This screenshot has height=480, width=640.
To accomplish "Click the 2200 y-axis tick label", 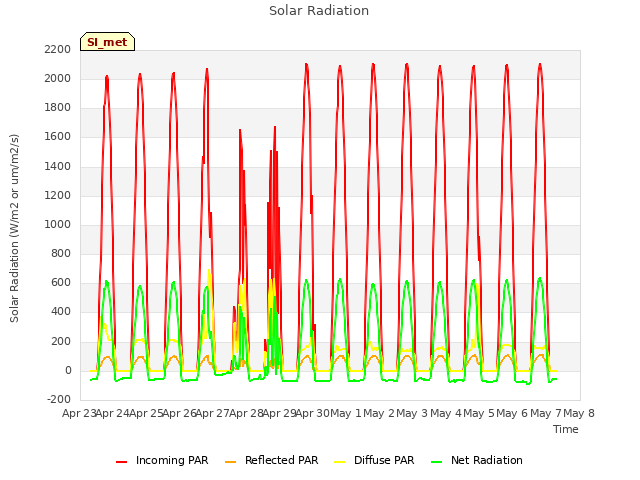I will click(x=58, y=49).
